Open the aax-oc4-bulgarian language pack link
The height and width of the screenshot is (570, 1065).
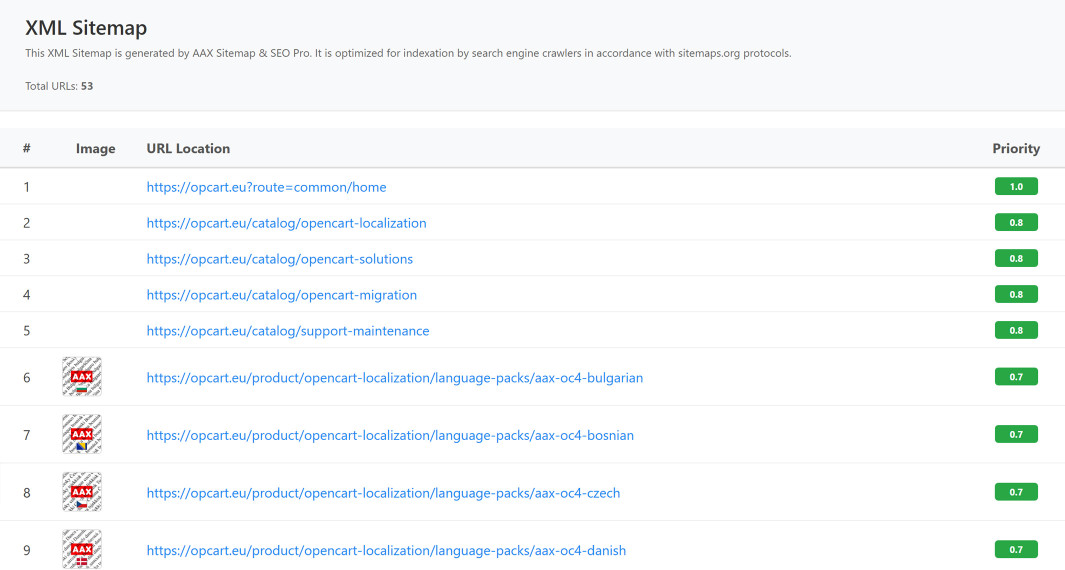click(x=394, y=378)
